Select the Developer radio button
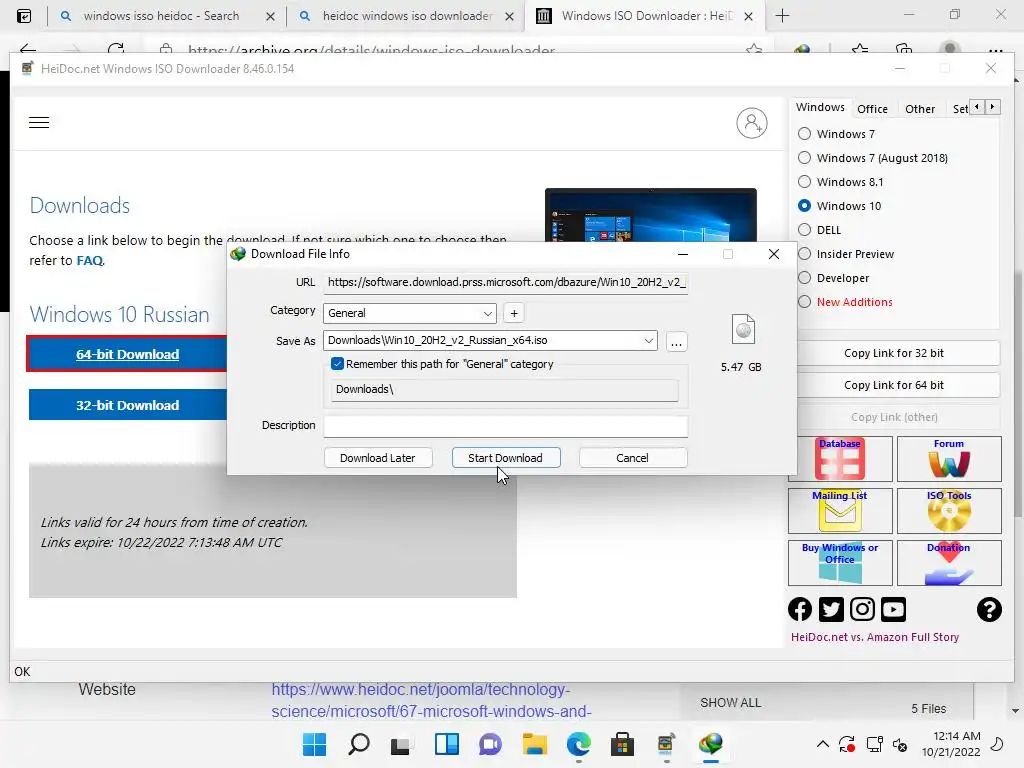This screenshot has width=1024, height=768. (805, 278)
